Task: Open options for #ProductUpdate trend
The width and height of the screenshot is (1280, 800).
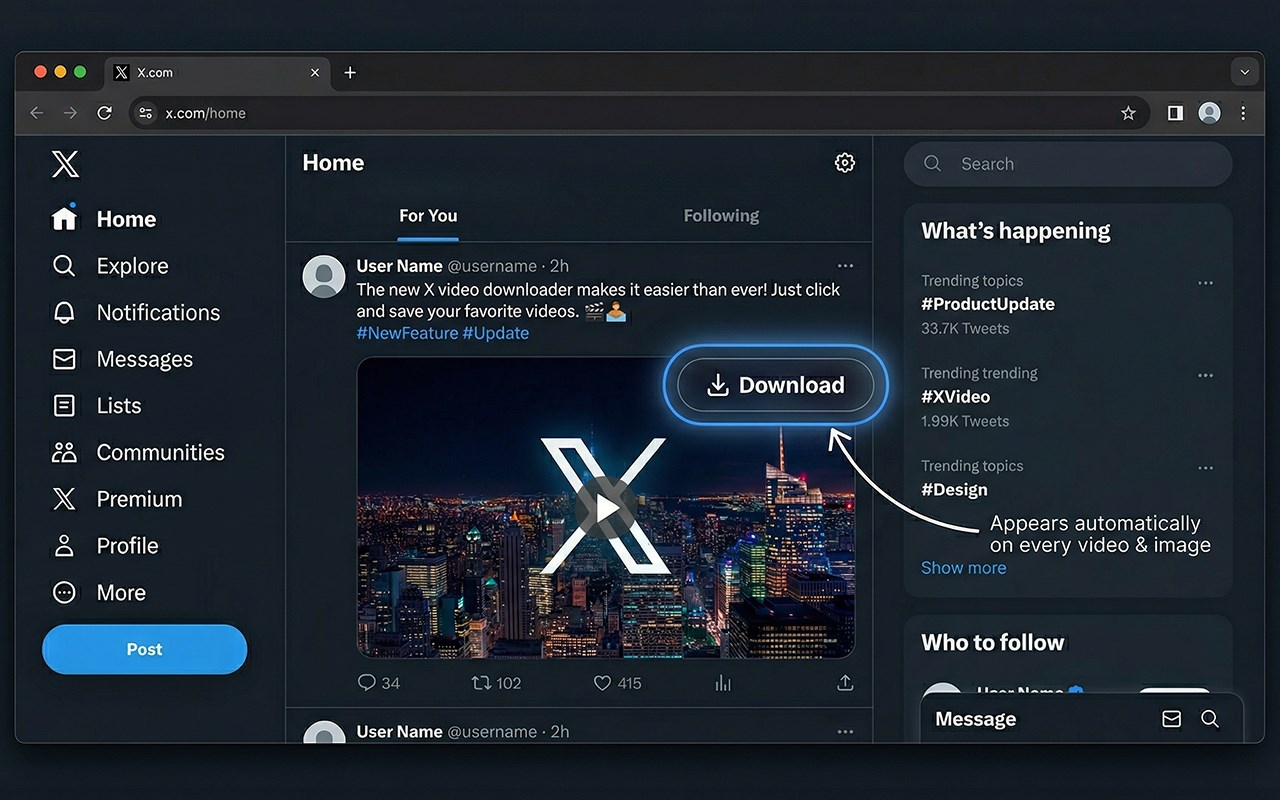Action: coord(1205,283)
